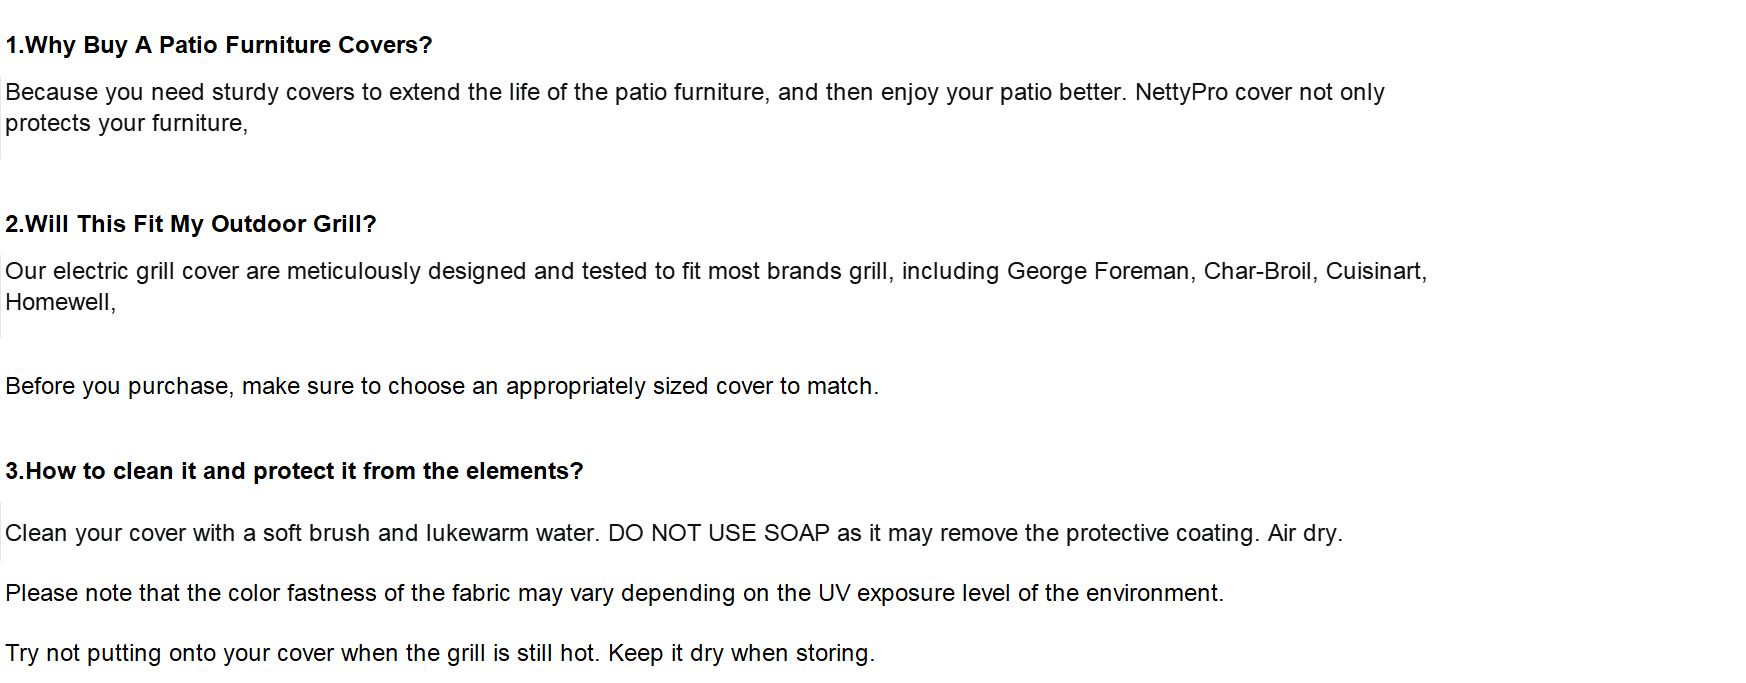
Task: Click the sentence beginning "Before you purchase"
Action: (441, 386)
